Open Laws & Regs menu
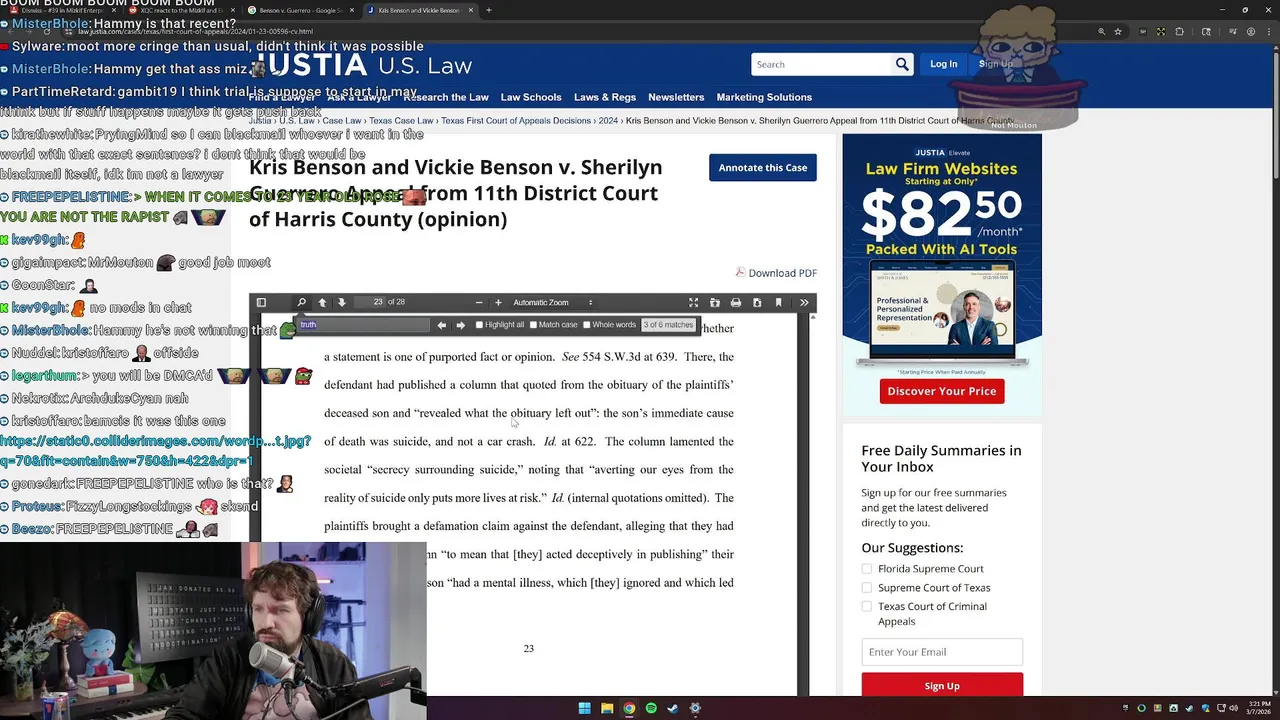The width and height of the screenshot is (1280, 720). coord(605,97)
